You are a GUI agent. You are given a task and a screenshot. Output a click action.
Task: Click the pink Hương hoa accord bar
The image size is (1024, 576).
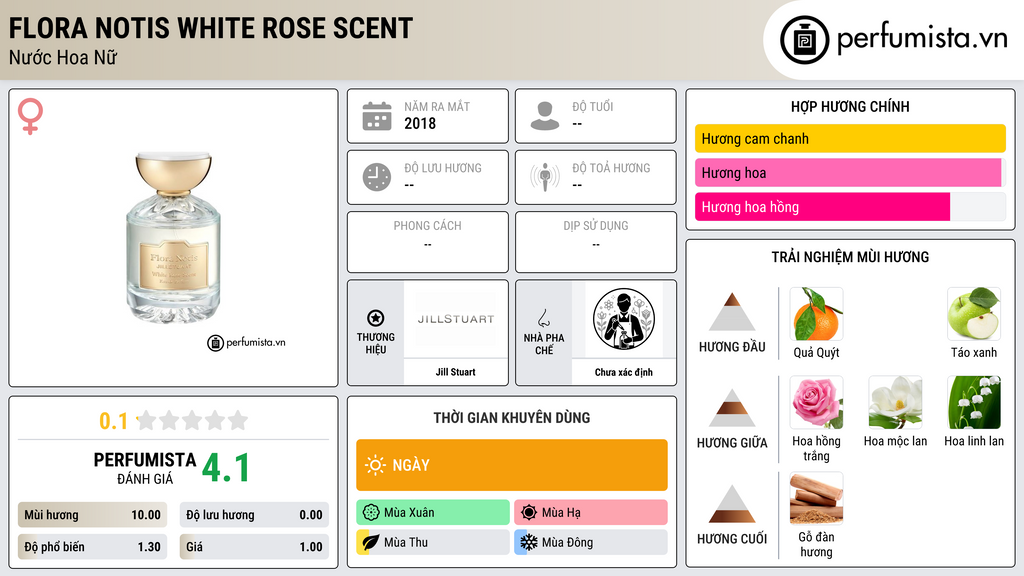(850, 172)
